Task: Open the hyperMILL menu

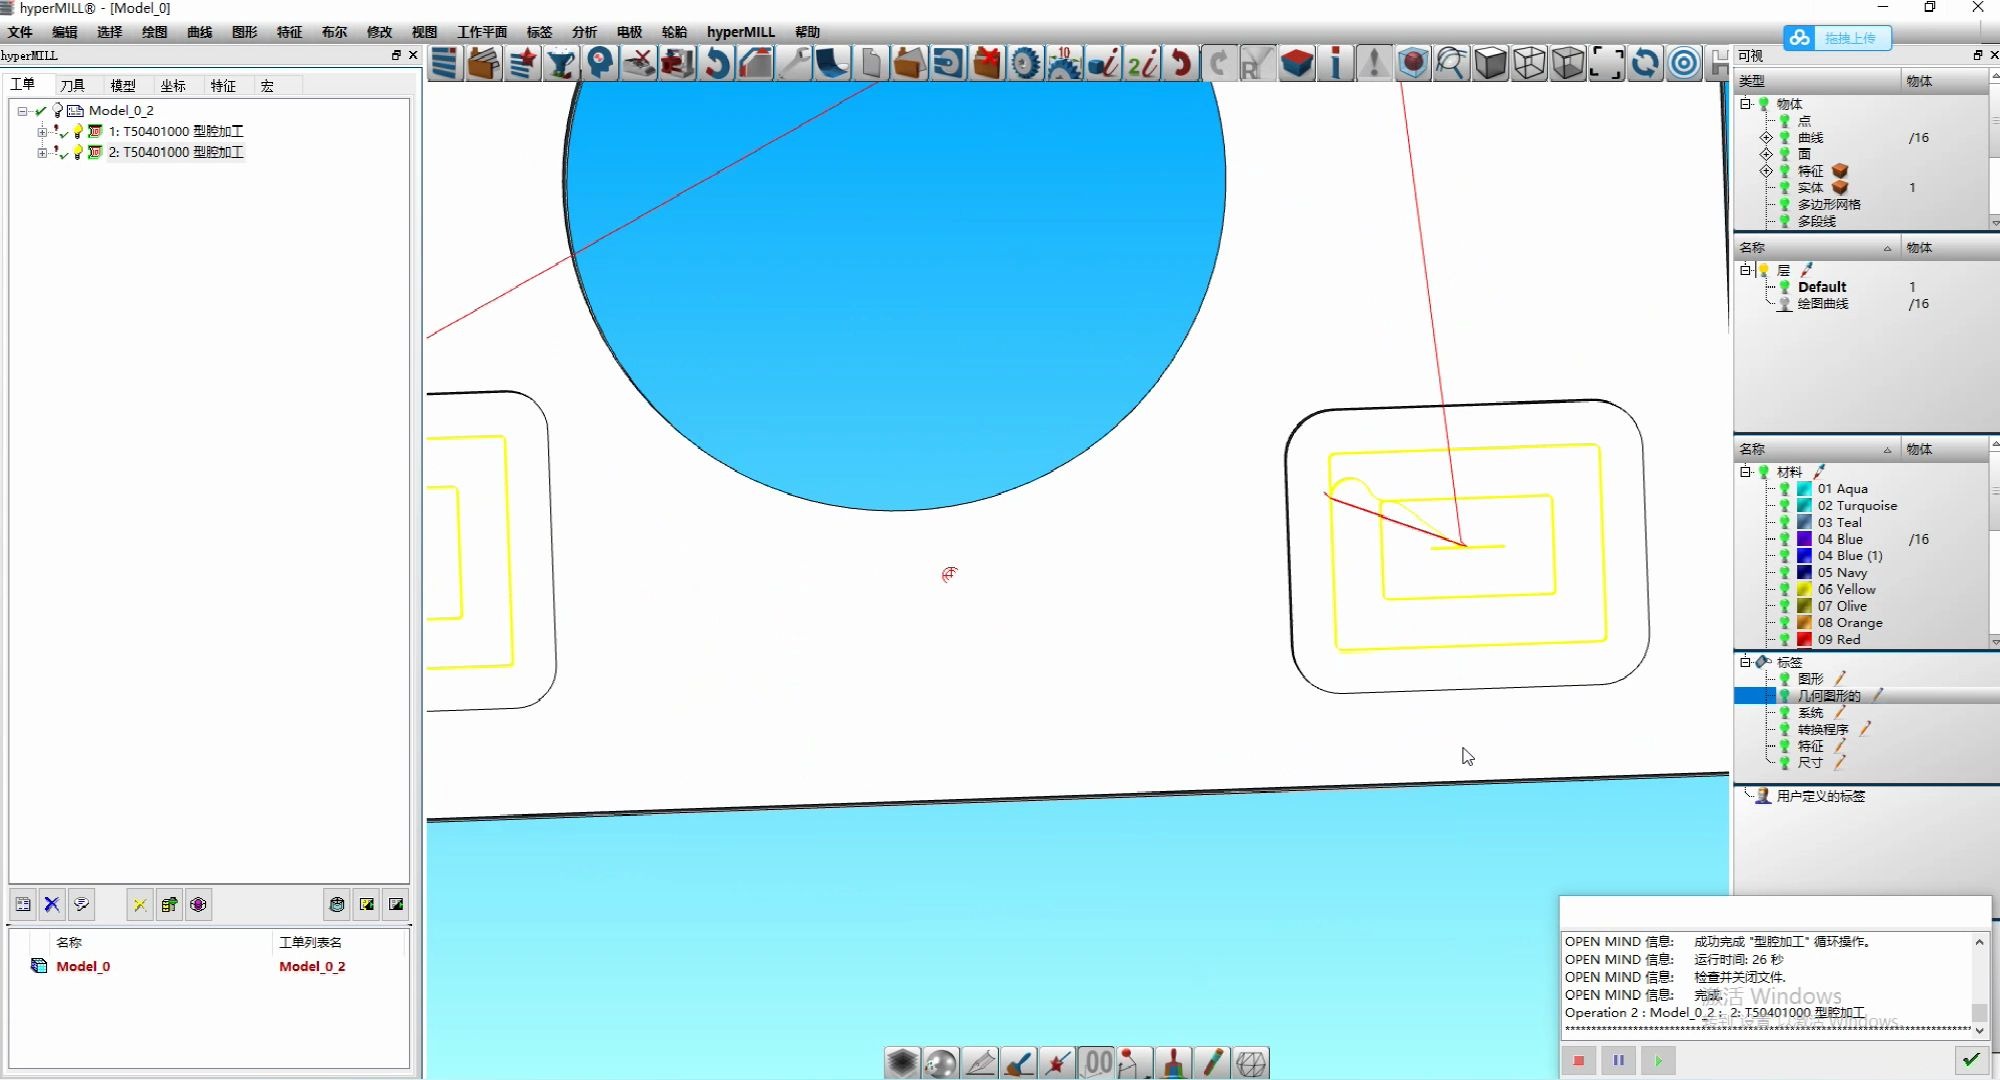Action: coord(740,32)
